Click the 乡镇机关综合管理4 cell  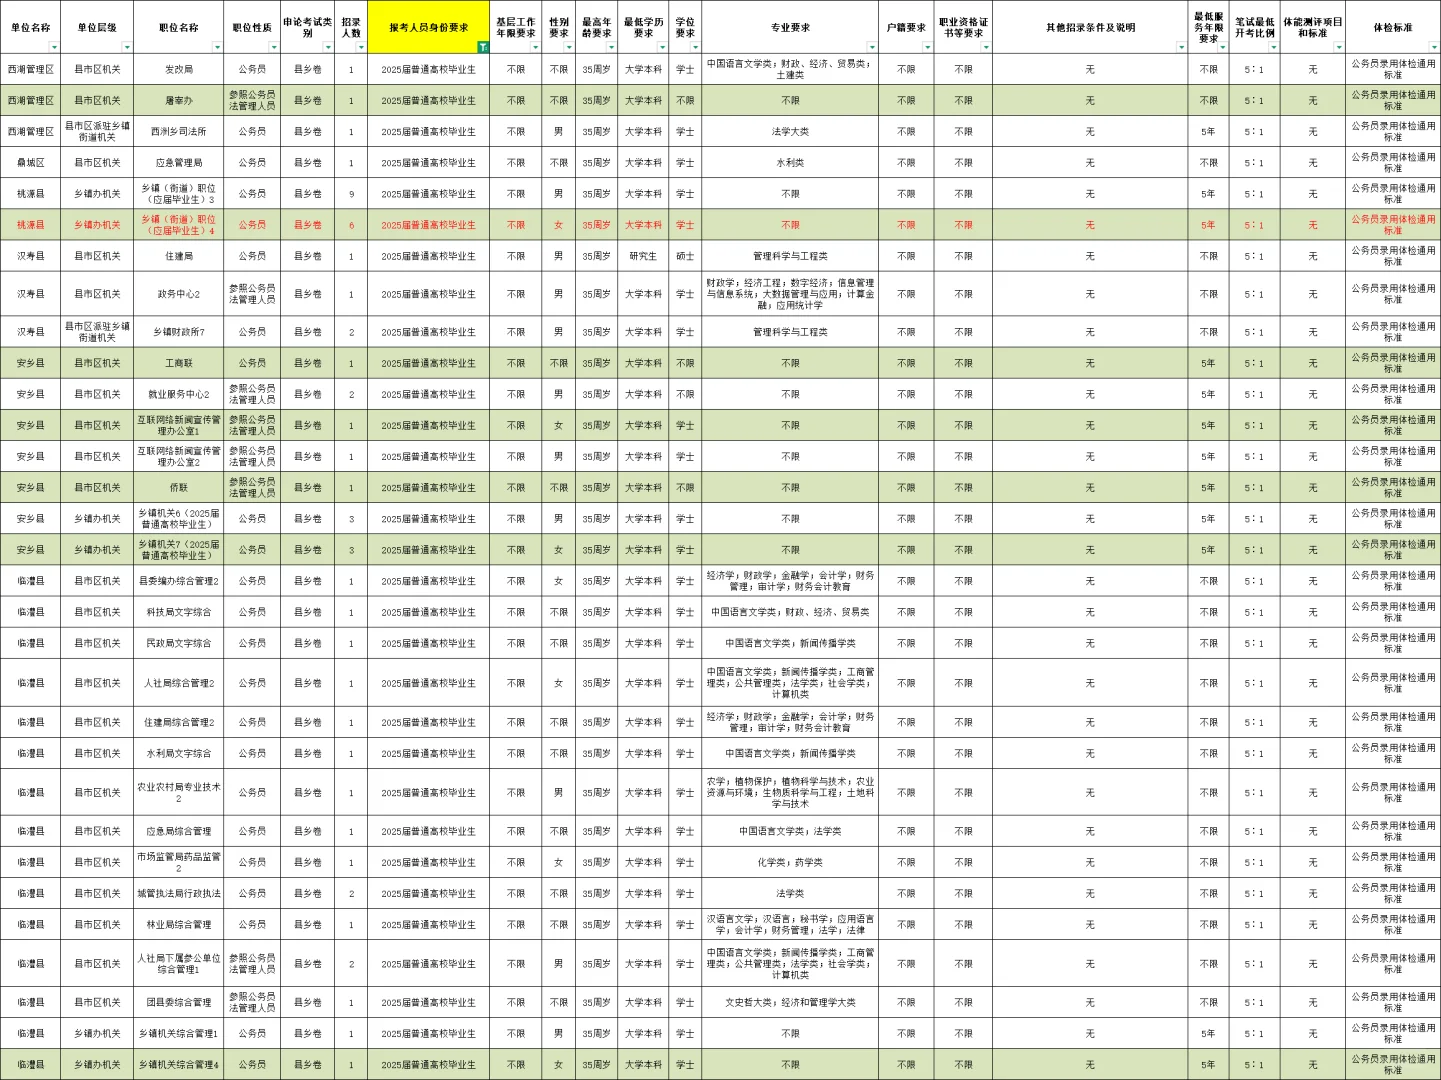coord(179,1064)
